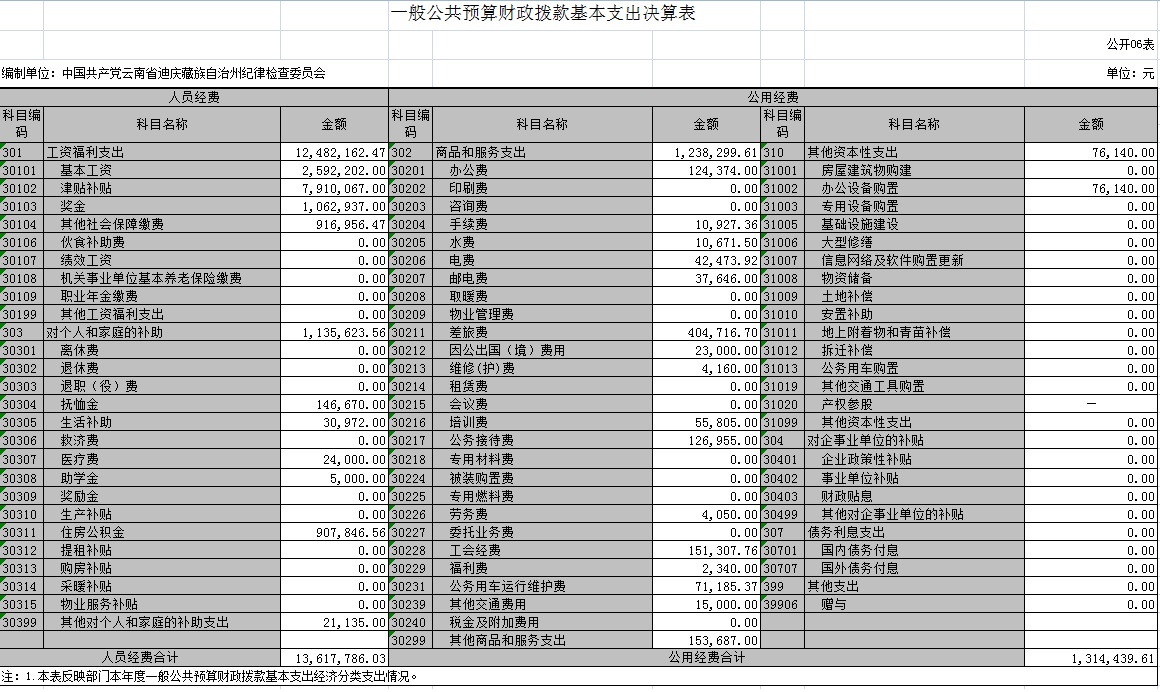Select the 因公出国(境)费用 cell
Image resolution: width=1160 pixels, height=692 pixels.
tap(542, 350)
